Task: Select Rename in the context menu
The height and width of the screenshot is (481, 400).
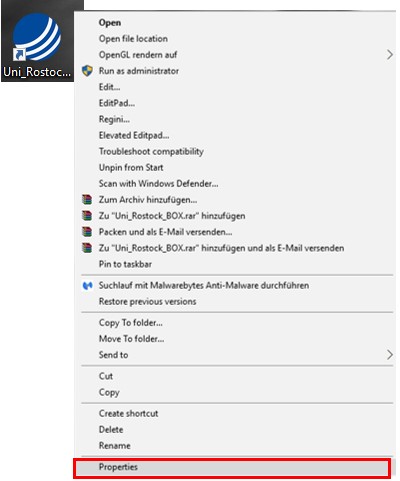Action: point(114,445)
